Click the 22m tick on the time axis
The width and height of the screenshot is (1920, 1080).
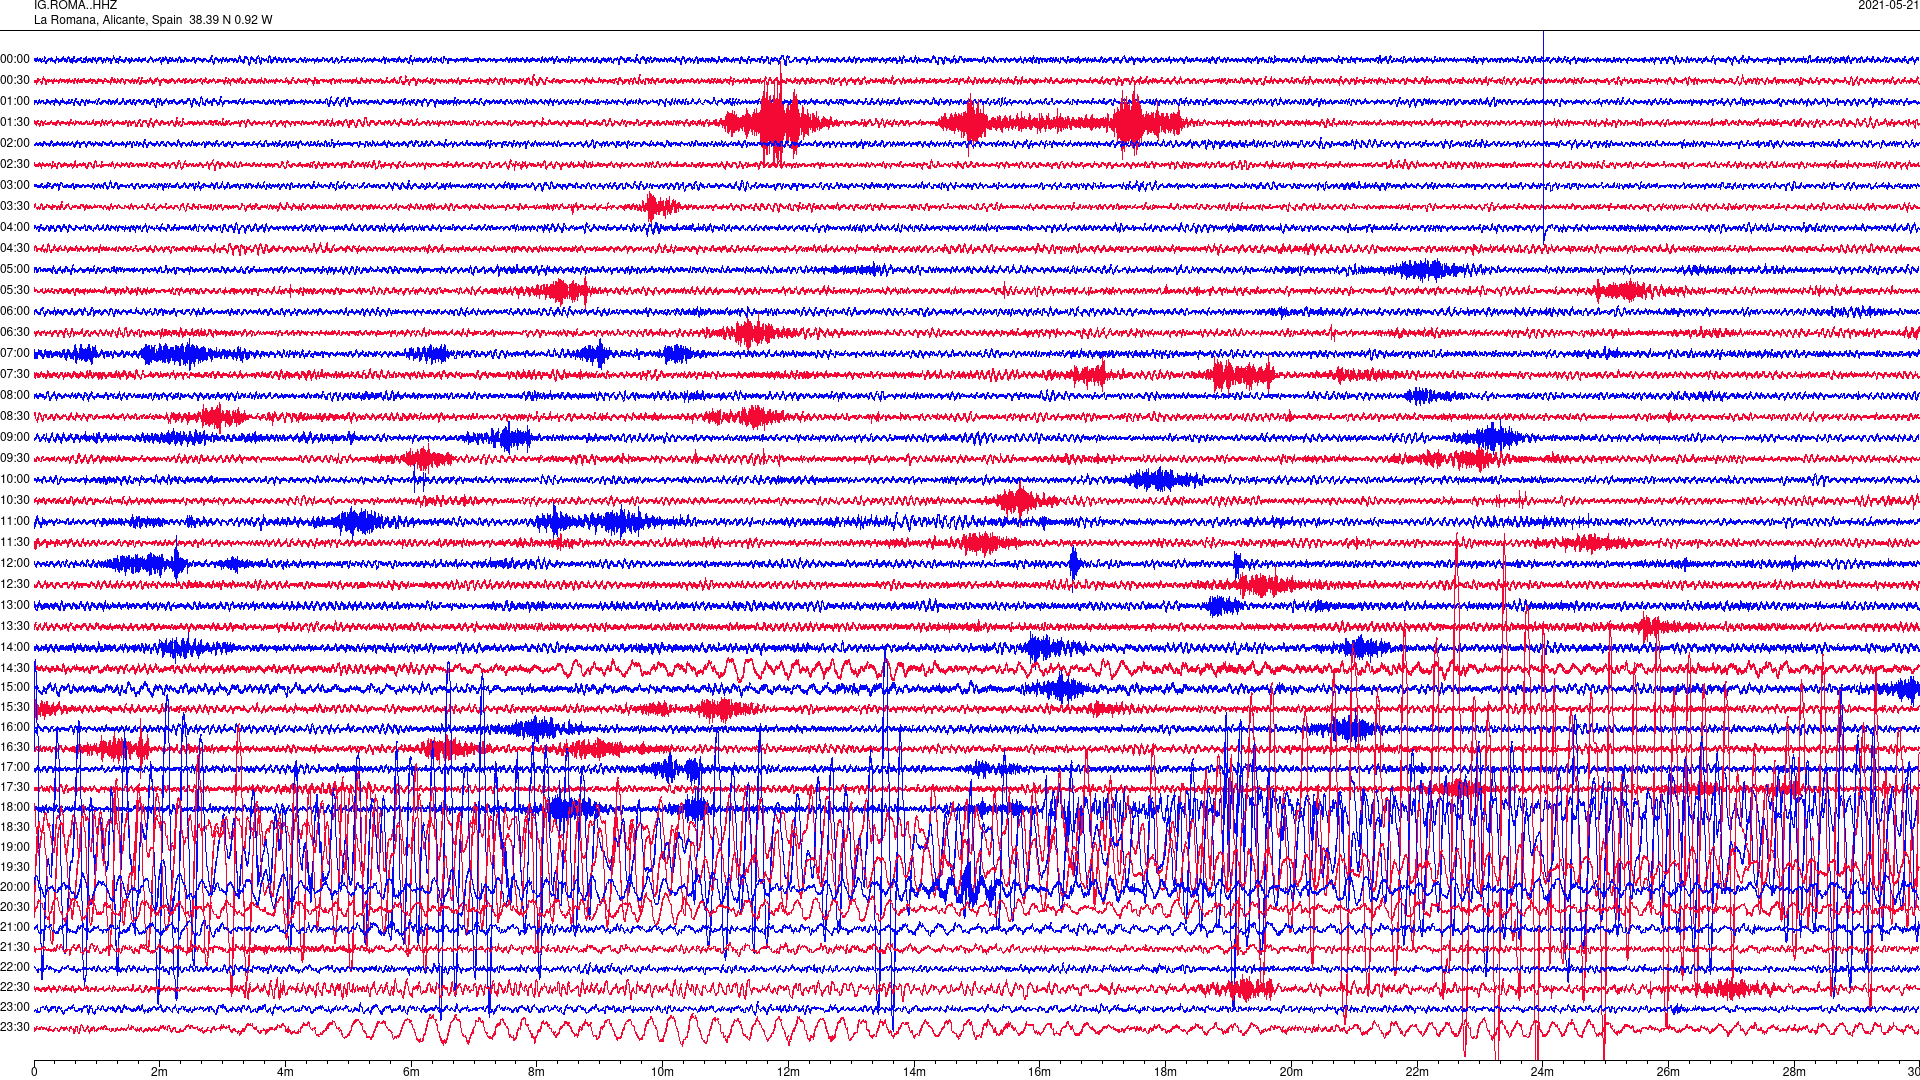pos(1416,1072)
